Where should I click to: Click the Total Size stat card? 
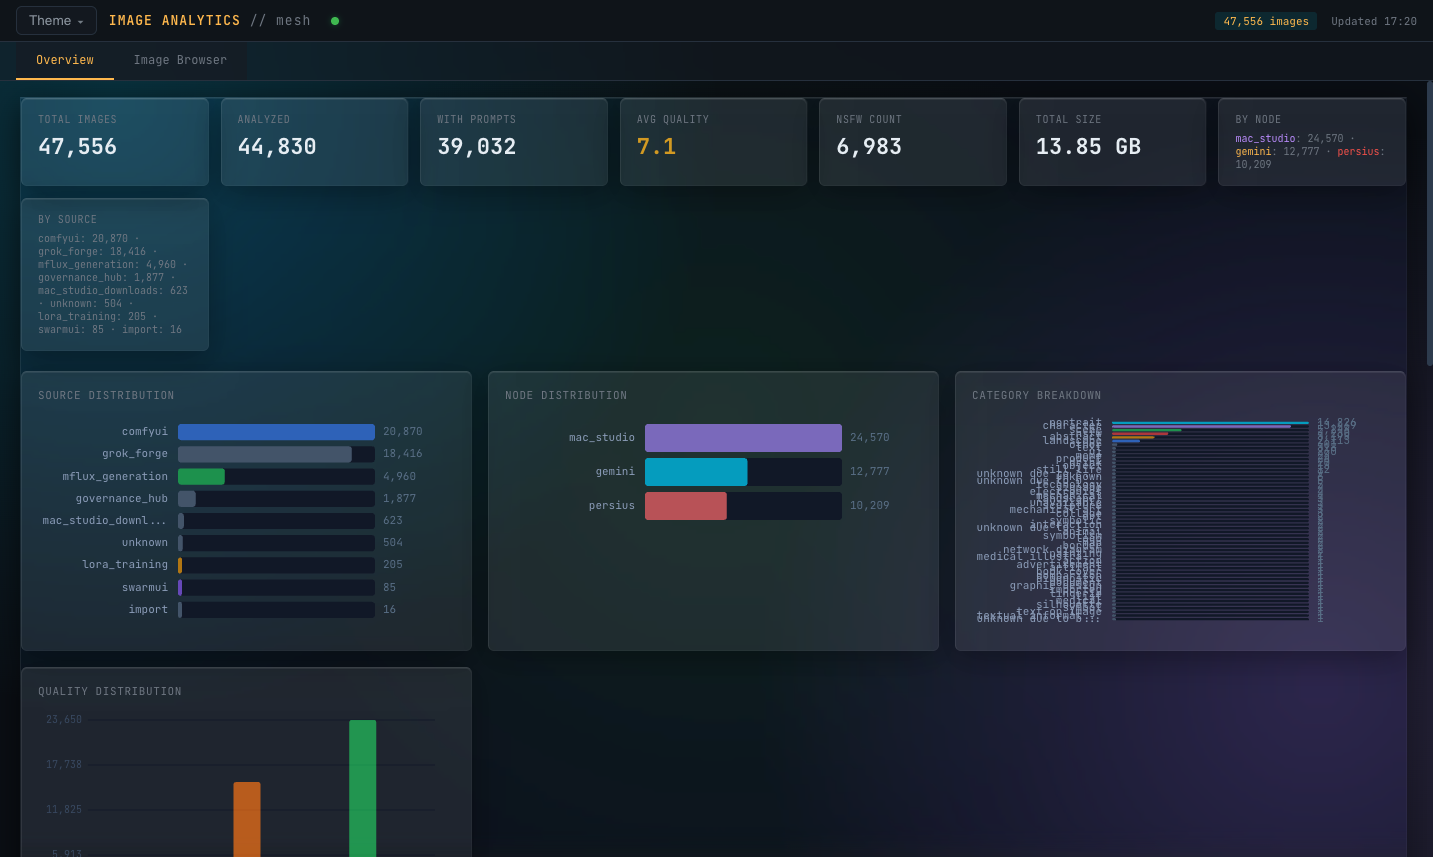[1112, 142]
